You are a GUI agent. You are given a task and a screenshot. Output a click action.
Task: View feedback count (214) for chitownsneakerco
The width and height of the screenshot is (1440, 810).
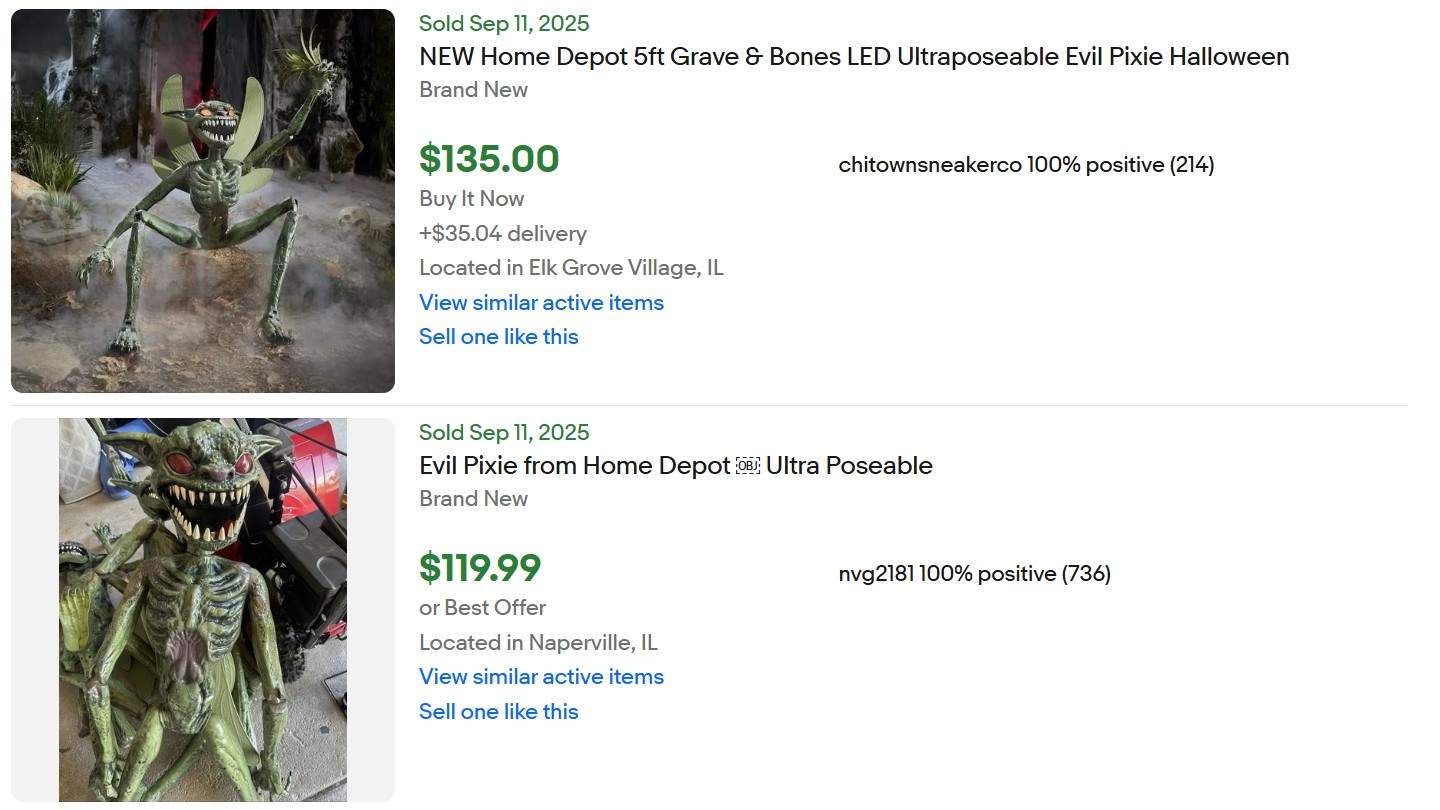coord(1190,164)
